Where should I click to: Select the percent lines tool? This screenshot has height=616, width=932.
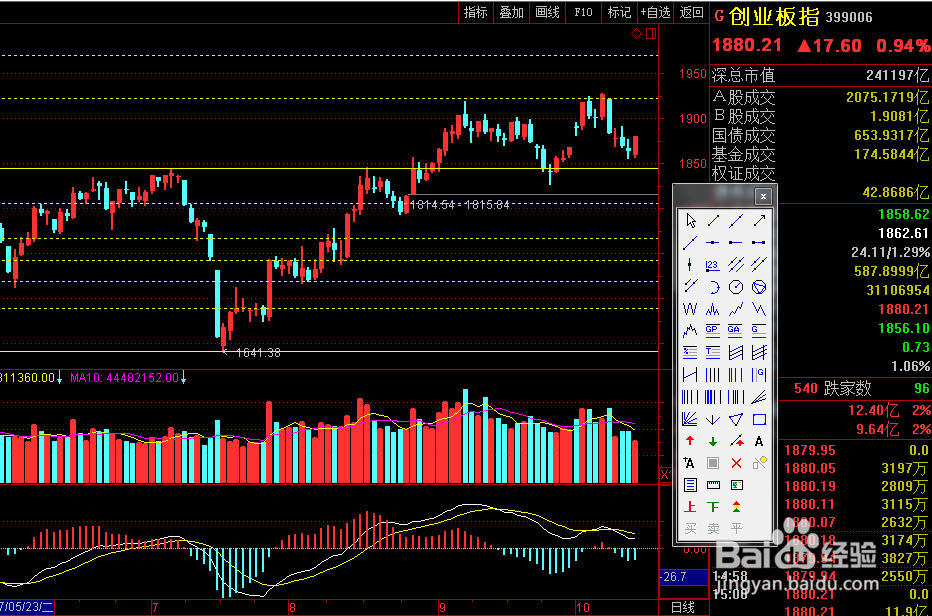coord(690,353)
